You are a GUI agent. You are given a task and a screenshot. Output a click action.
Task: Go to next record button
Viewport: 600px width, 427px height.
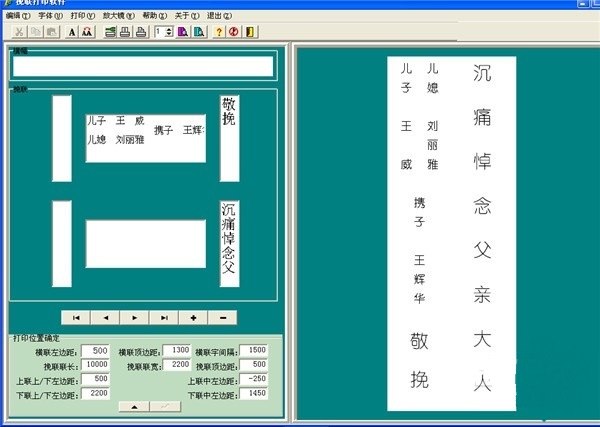[x=134, y=318]
